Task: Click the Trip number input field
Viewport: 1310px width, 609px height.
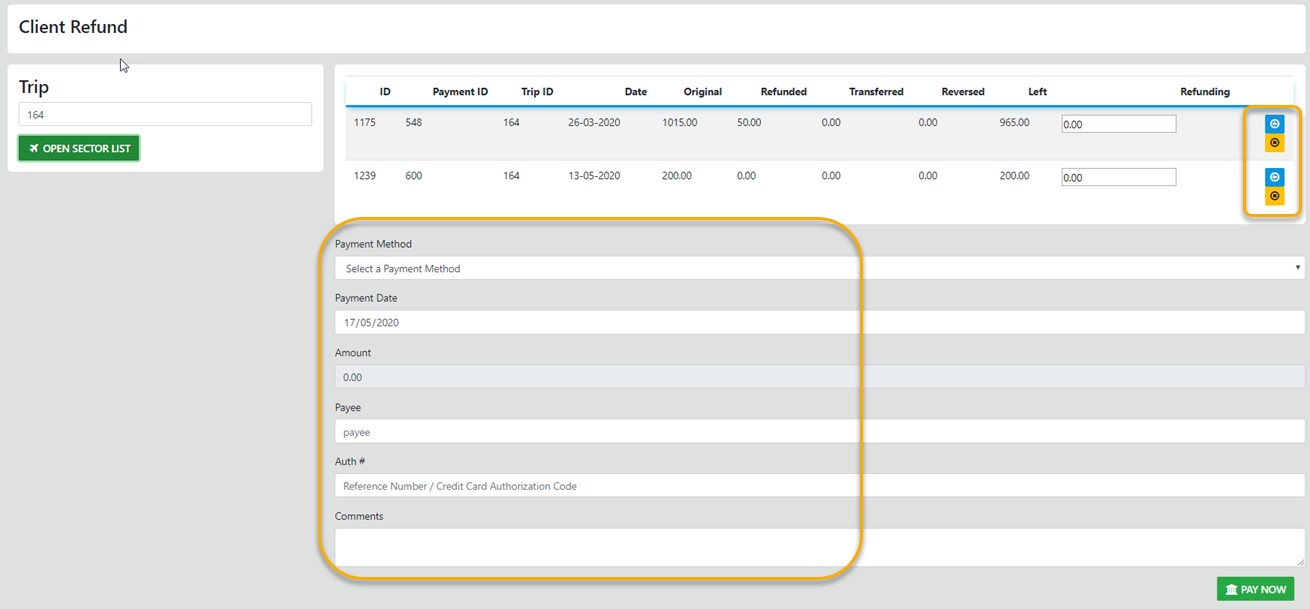Action: coord(165,114)
